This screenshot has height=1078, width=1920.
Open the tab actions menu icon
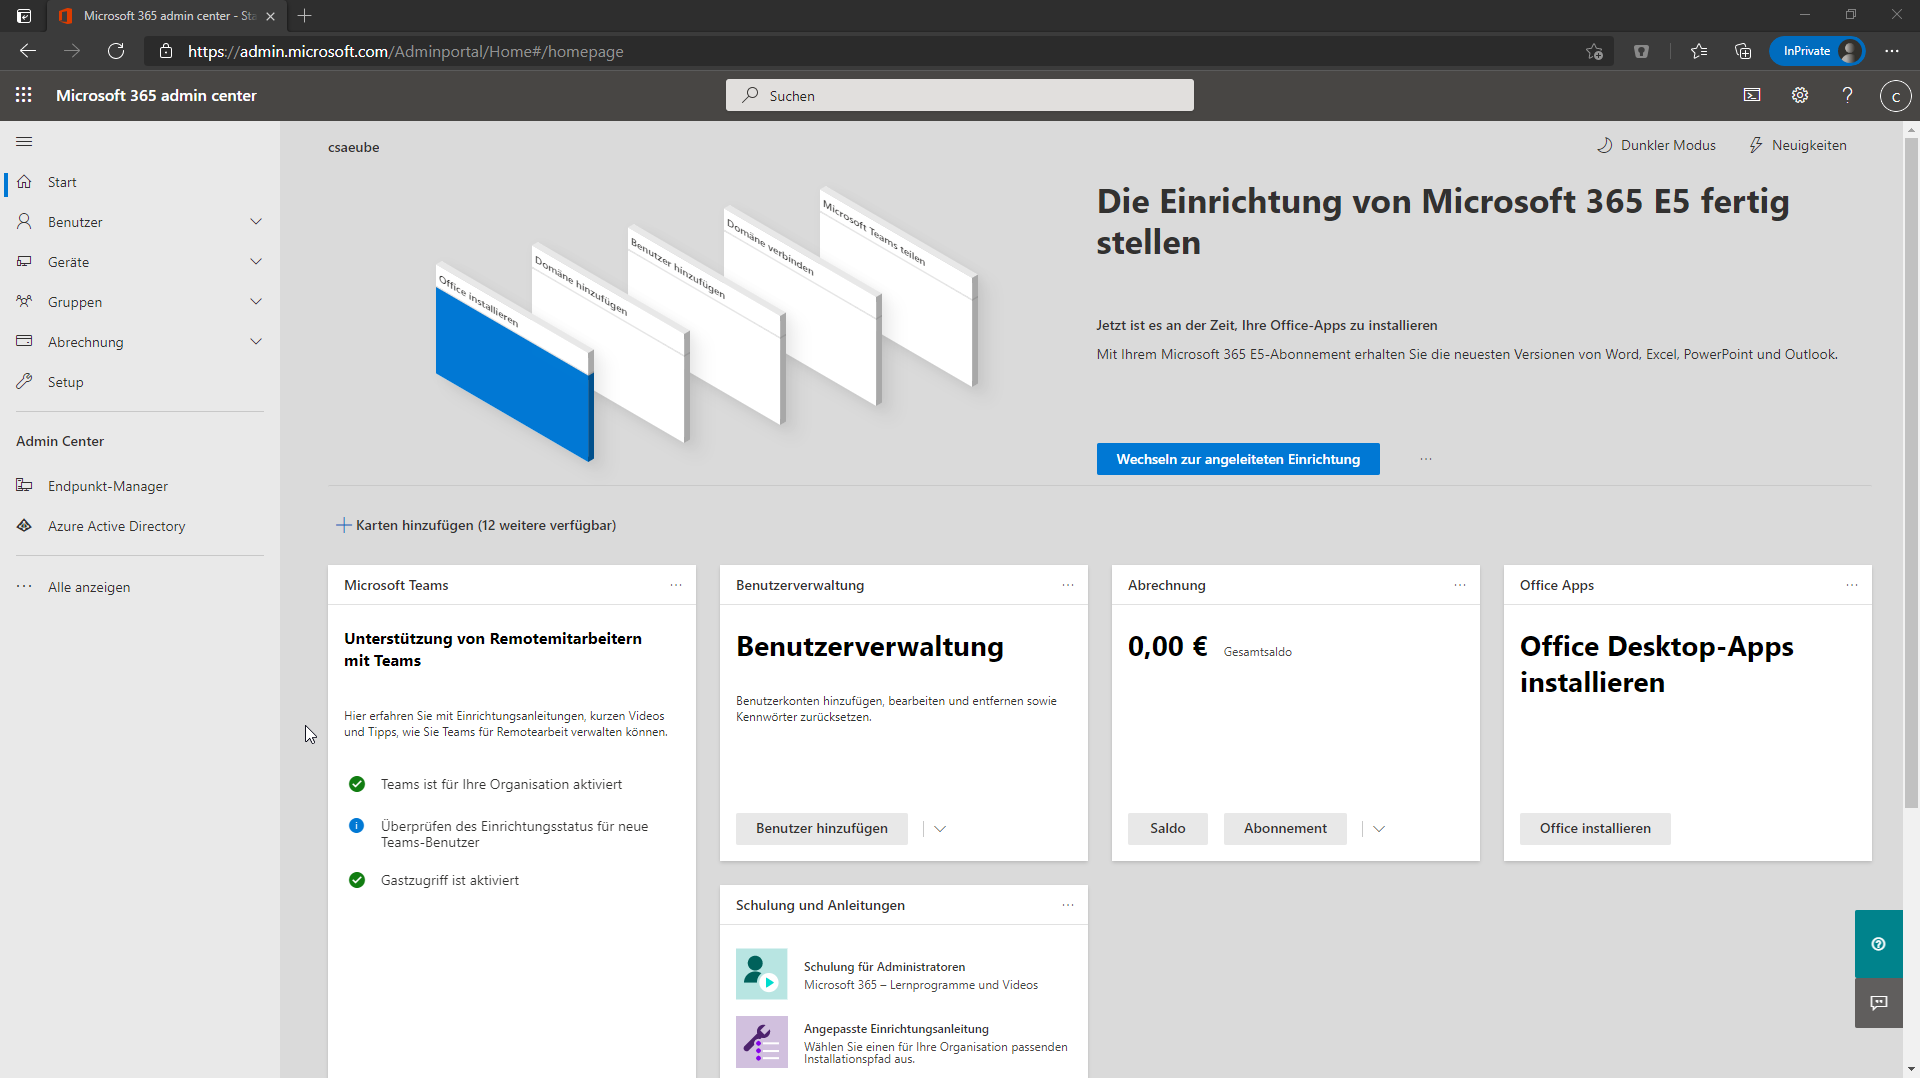(x=24, y=15)
